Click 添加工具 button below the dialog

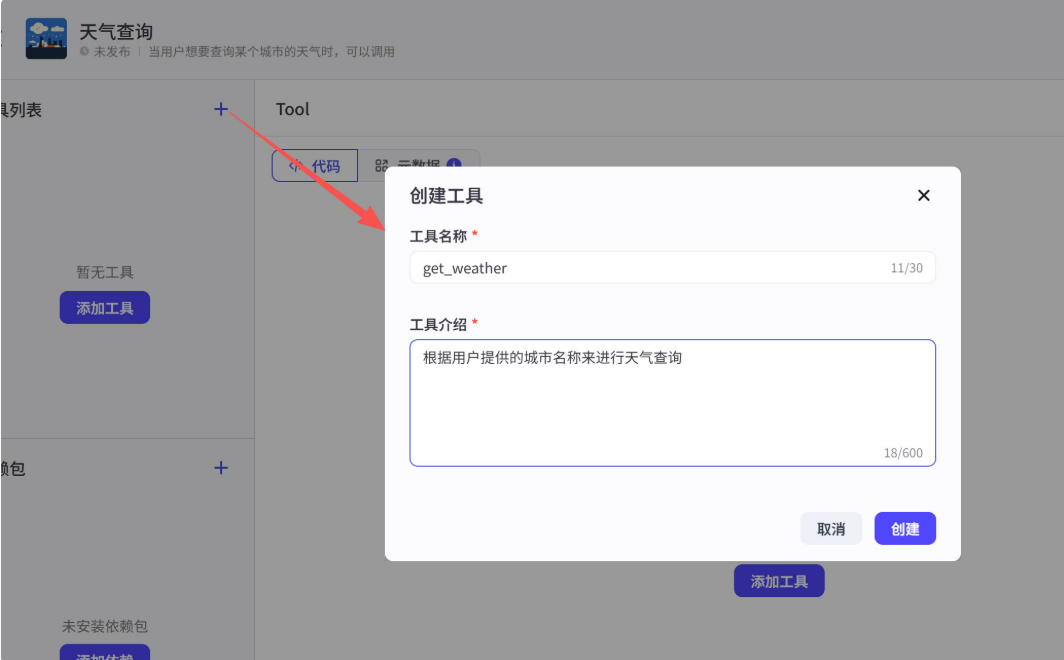(779, 581)
